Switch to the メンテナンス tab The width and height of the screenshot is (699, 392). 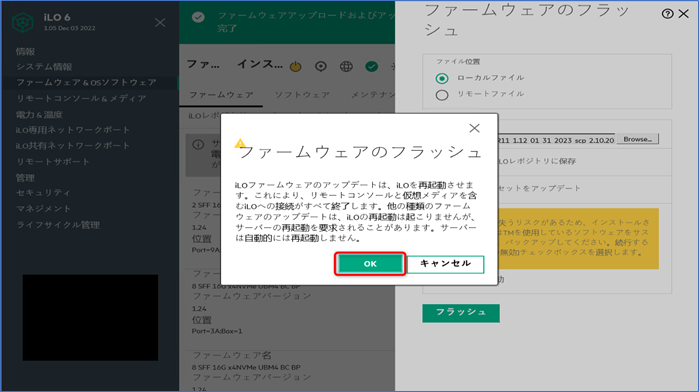[373, 95]
